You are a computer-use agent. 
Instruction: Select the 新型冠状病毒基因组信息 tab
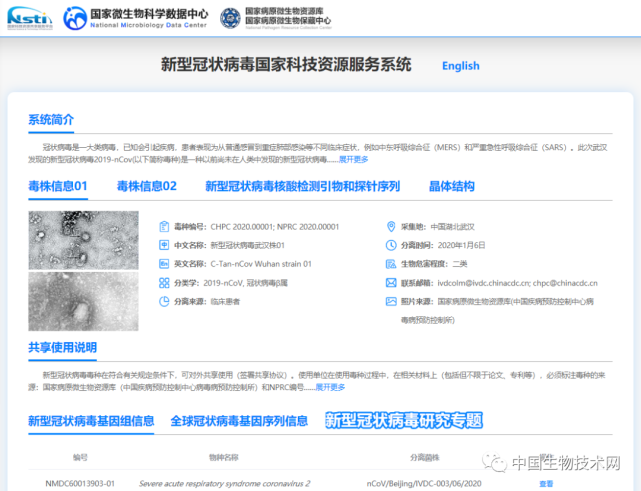[x=91, y=421]
